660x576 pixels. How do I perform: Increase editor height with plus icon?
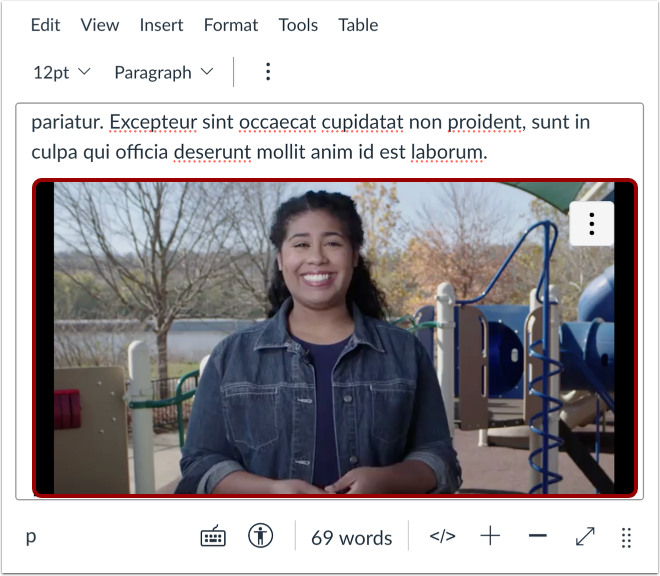490,536
